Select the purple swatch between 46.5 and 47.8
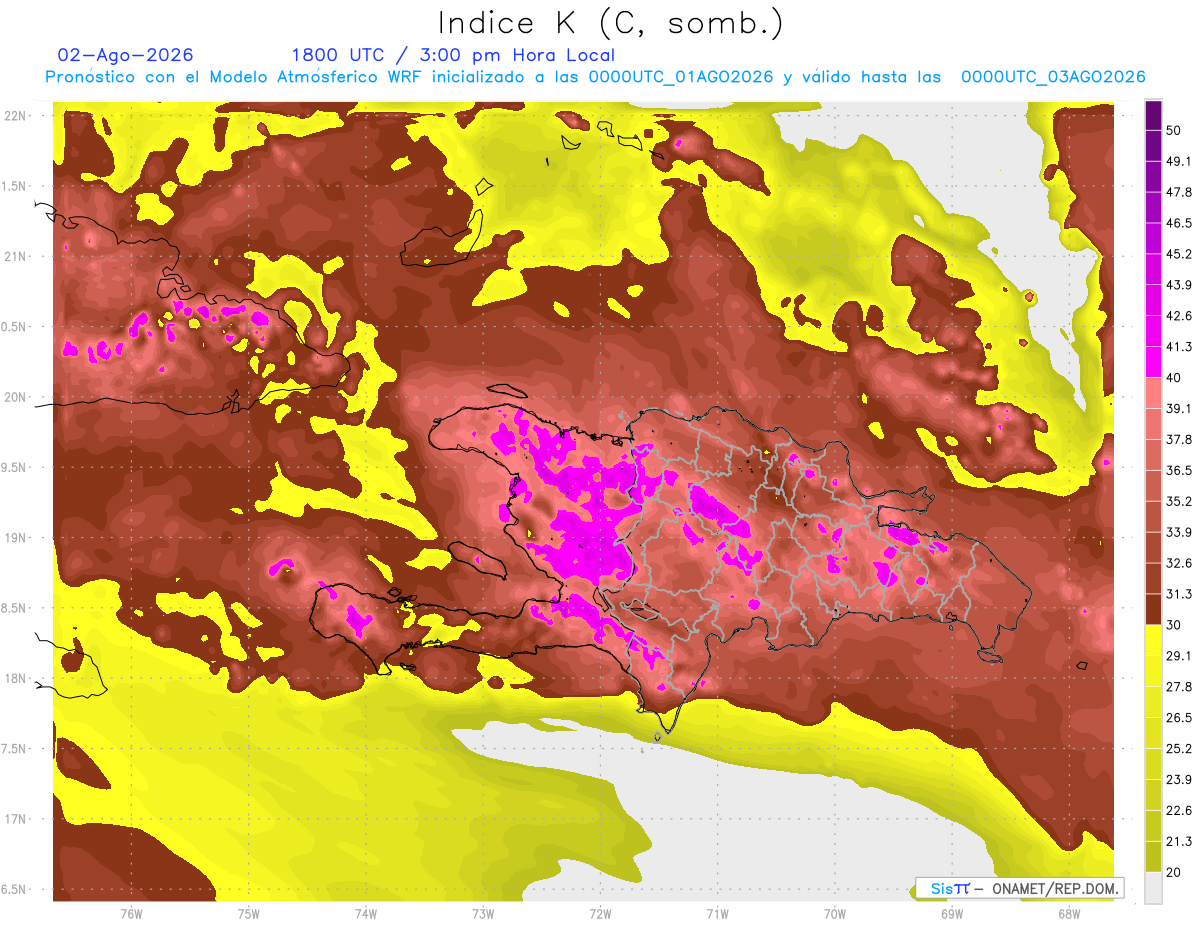The width and height of the screenshot is (1200, 927). point(1153,208)
